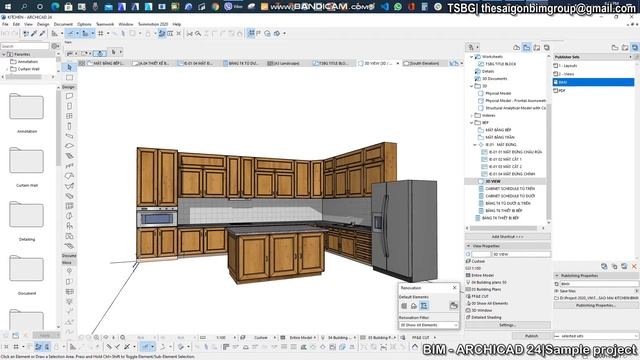This screenshot has height=360, width=640.
Task: Click 'Detailed Shading' in View Properties
Action: [x=486, y=317]
